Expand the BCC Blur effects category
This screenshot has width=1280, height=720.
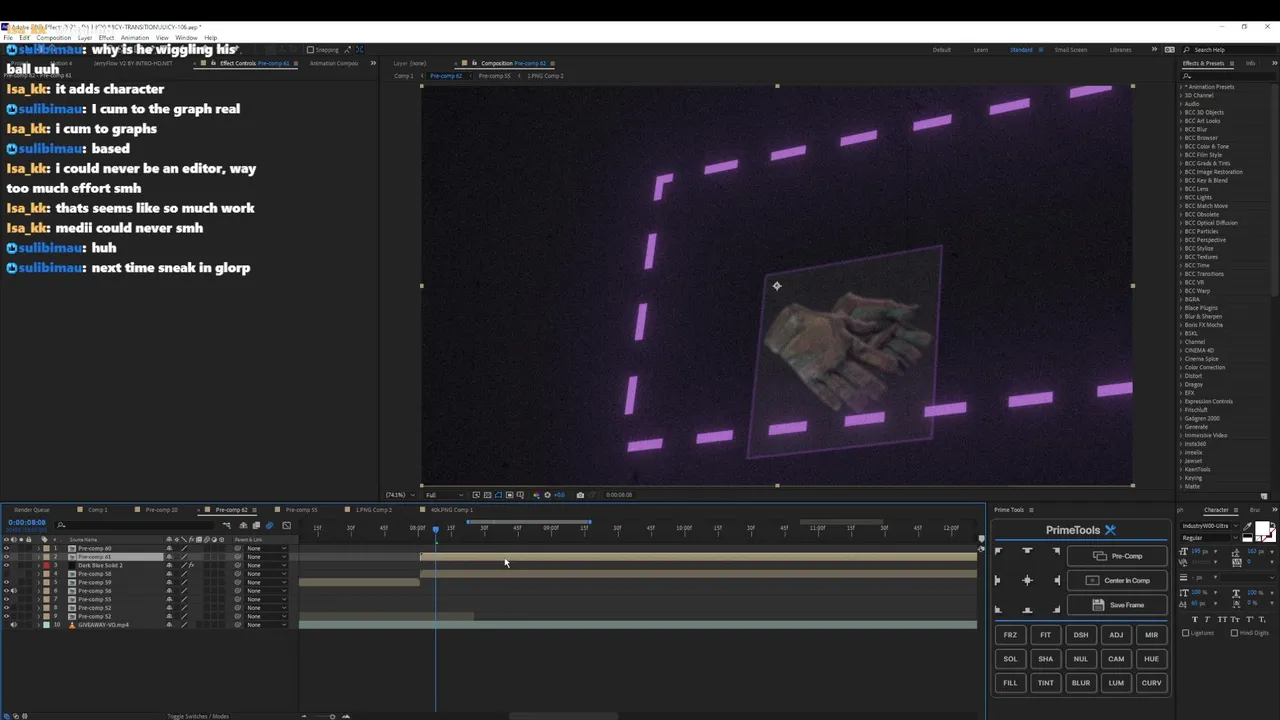[x=1182, y=129]
